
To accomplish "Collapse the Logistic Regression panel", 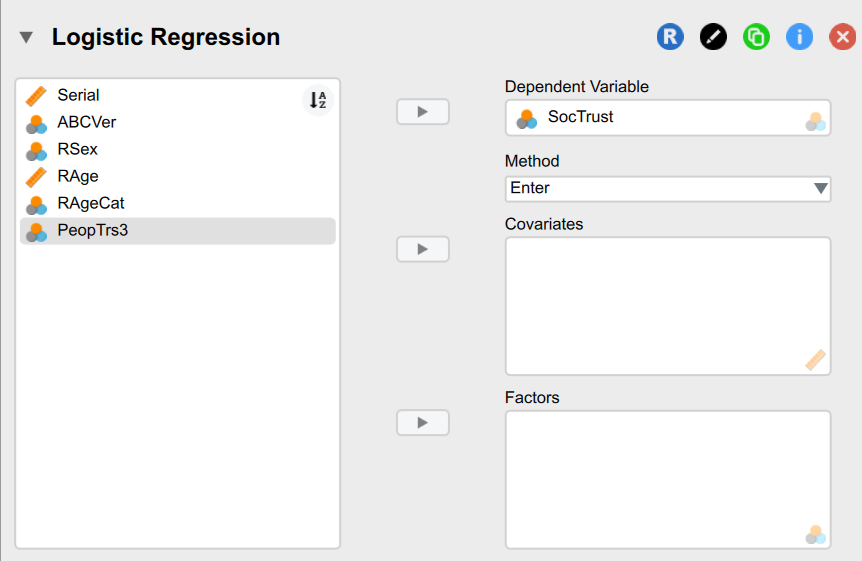I will pyautogui.click(x=27, y=38).
